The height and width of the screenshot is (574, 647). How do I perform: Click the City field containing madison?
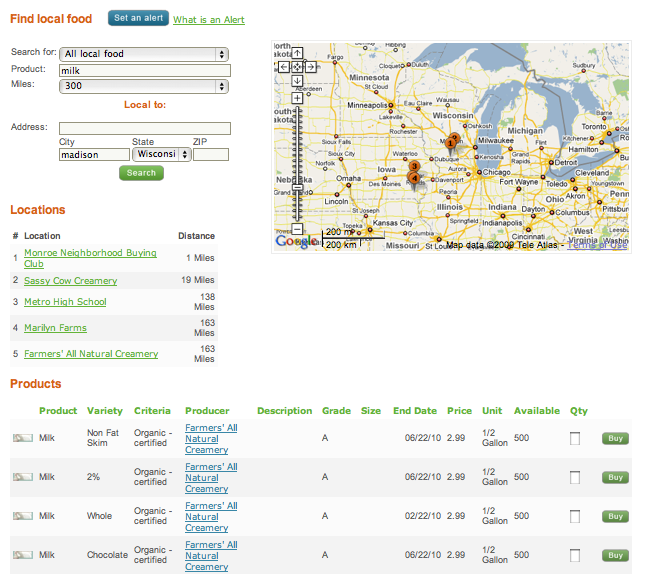[x=94, y=155]
